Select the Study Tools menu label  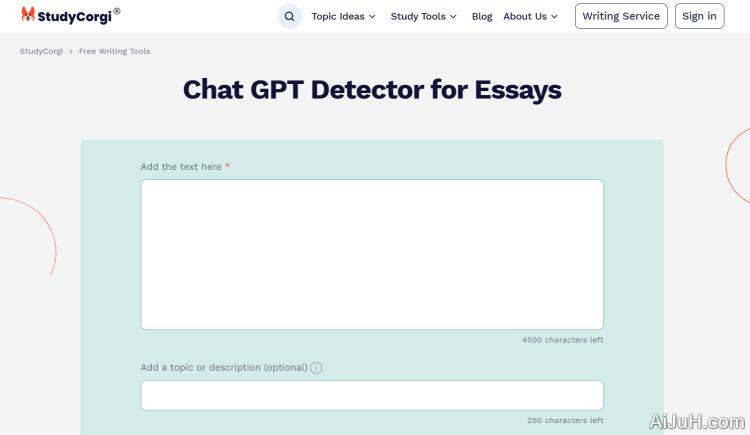(x=417, y=16)
